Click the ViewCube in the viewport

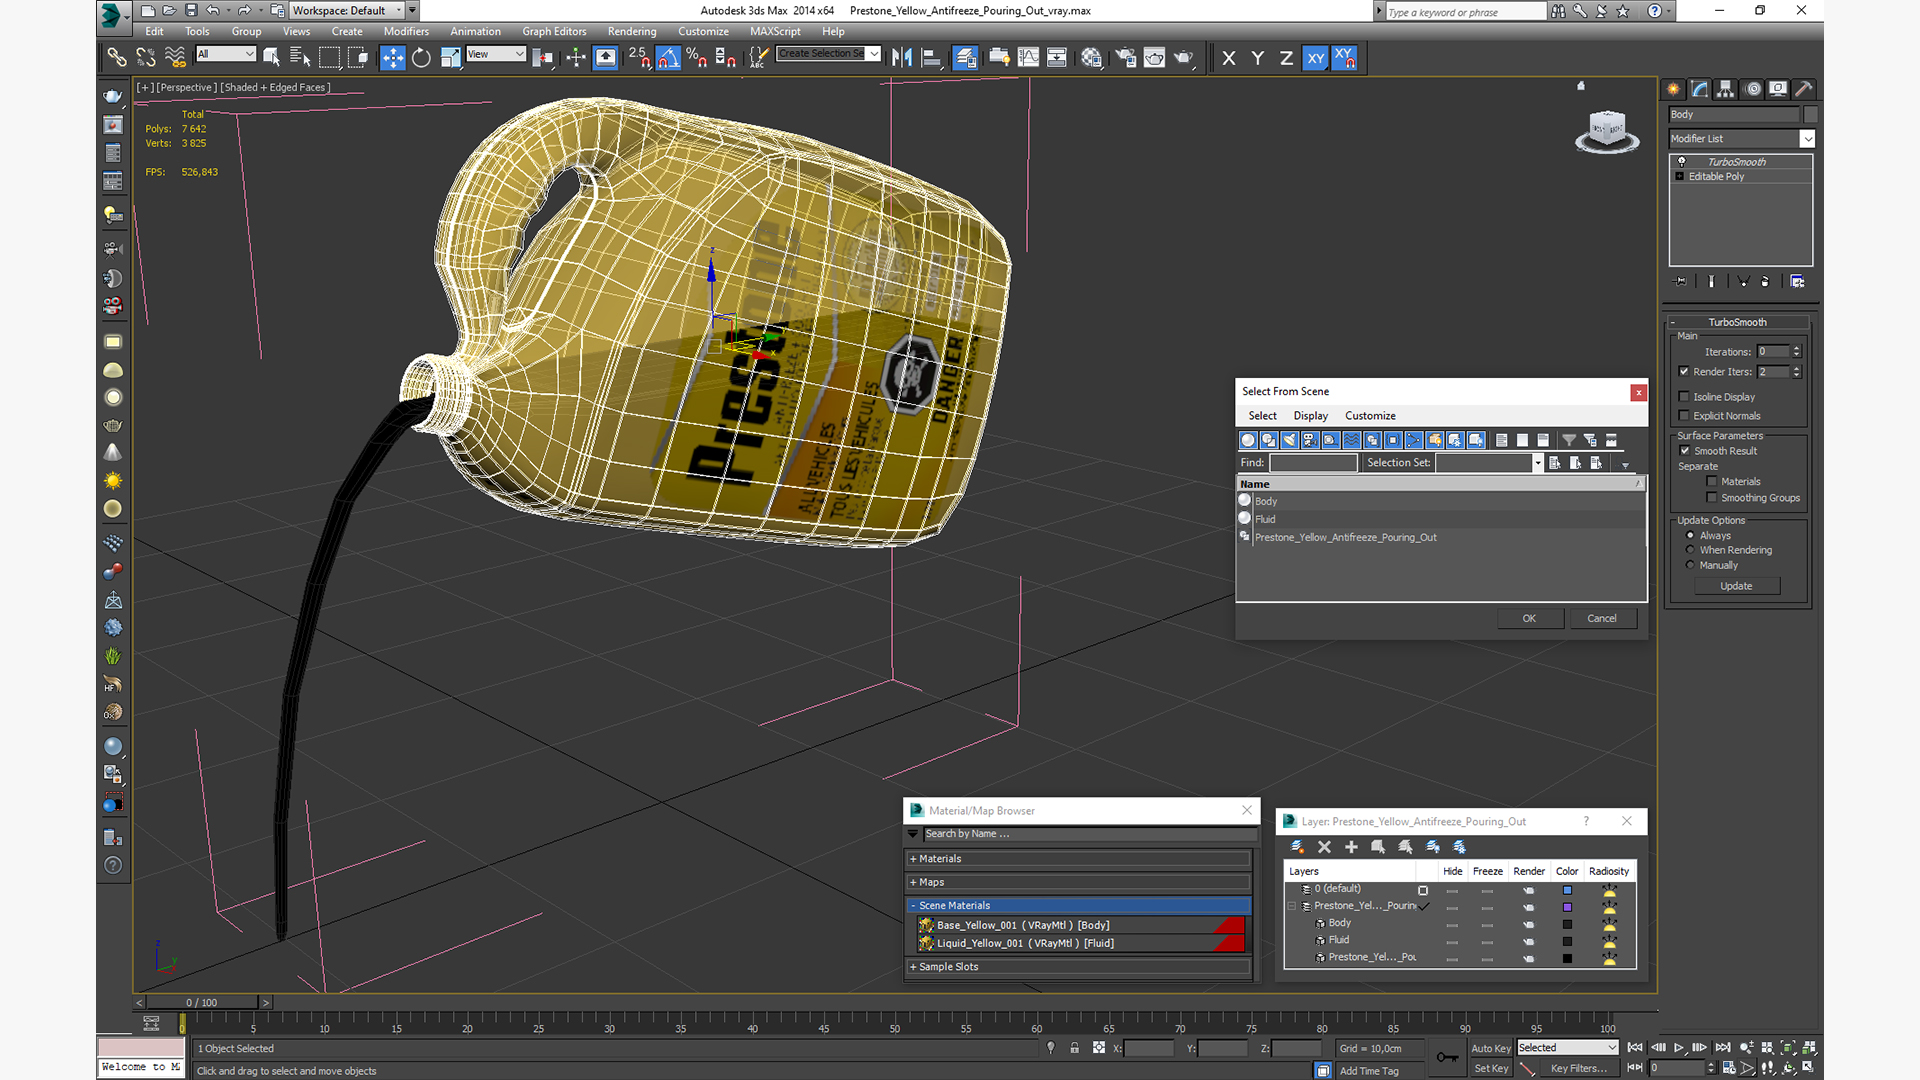[x=1607, y=131]
